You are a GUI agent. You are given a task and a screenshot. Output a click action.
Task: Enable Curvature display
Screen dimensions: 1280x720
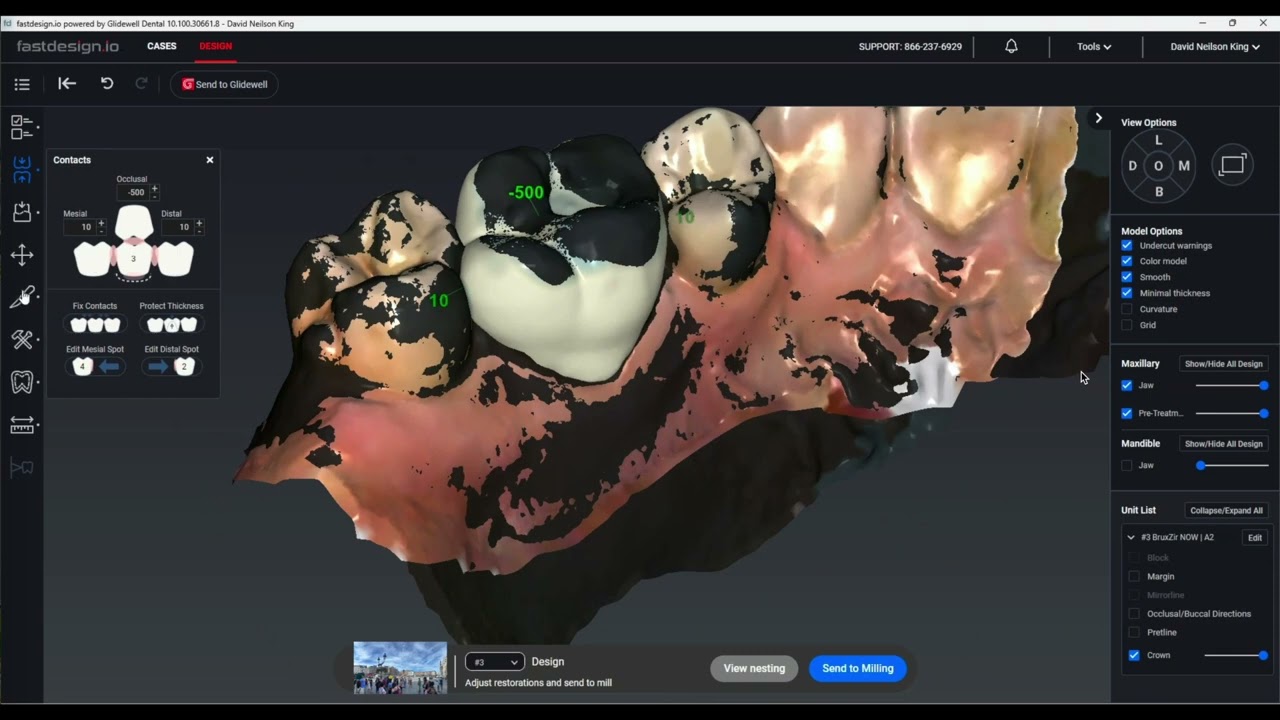[x=1127, y=309]
